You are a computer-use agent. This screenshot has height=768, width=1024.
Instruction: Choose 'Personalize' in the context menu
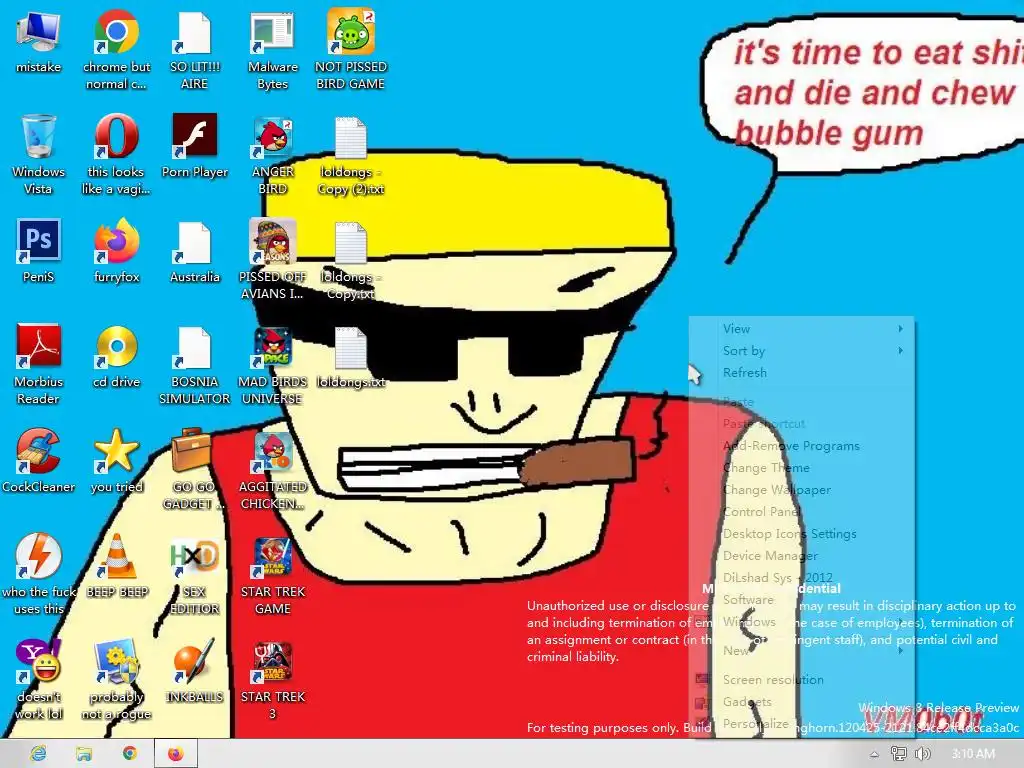[x=756, y=724]
